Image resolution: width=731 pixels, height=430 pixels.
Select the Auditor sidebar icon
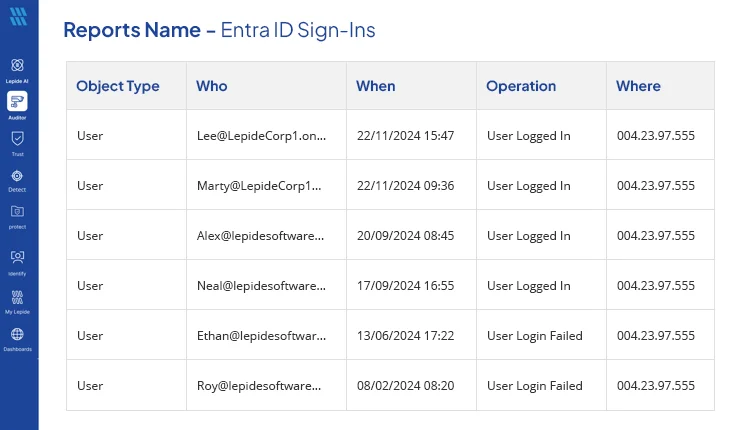(x=17, y=101)
